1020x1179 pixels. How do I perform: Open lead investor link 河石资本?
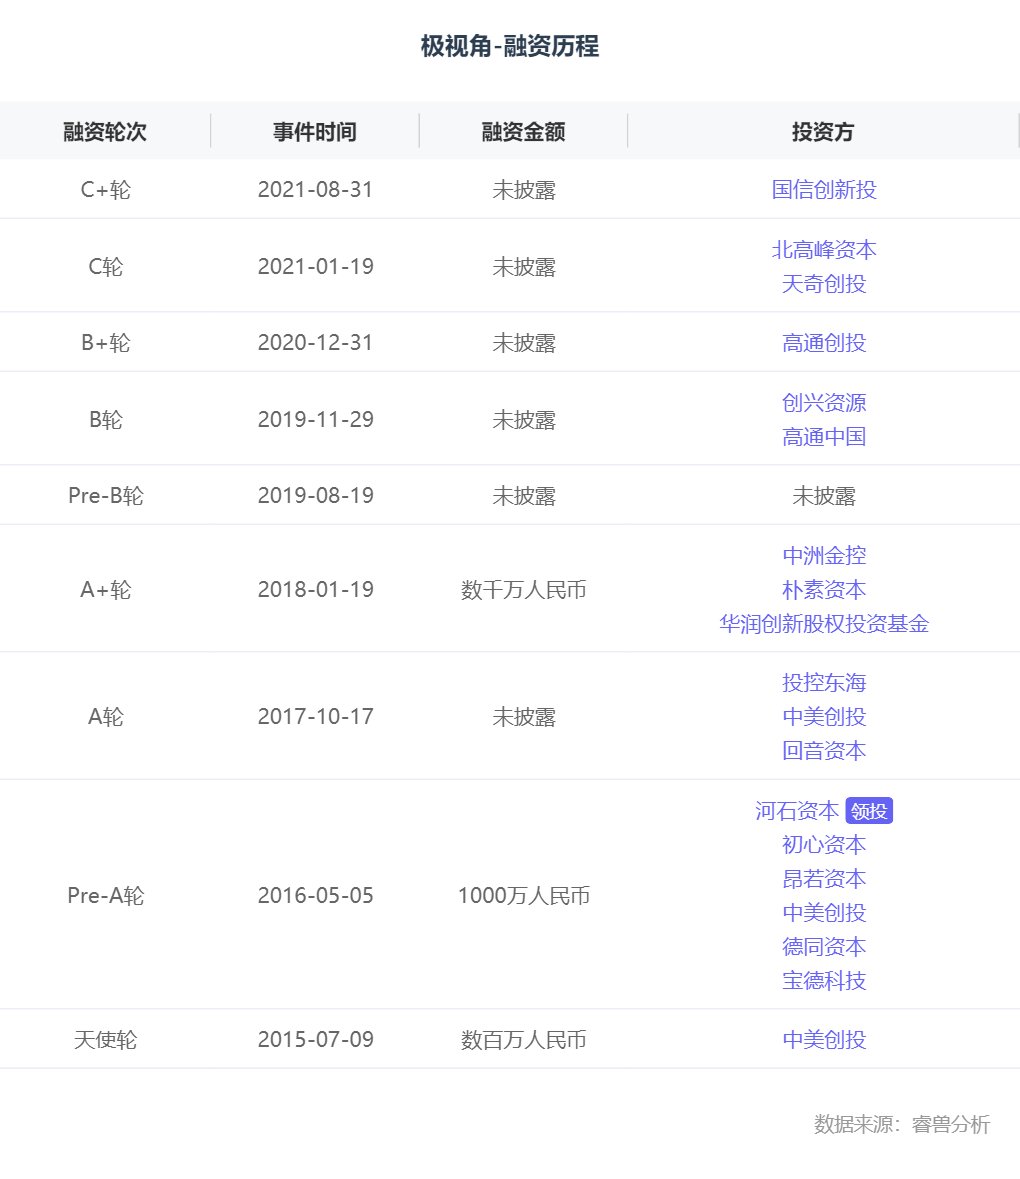[797, 811]
